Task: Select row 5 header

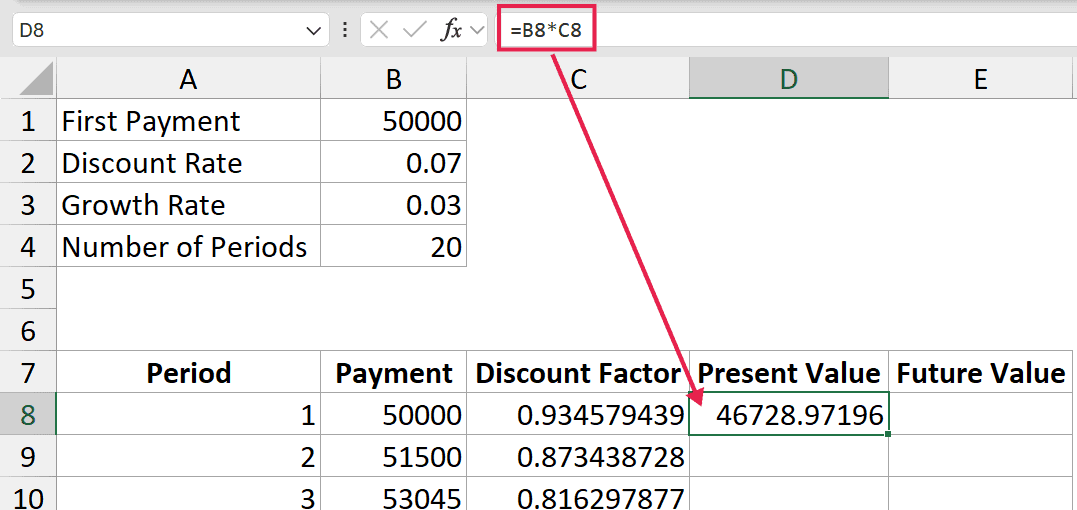Action: 27,289
